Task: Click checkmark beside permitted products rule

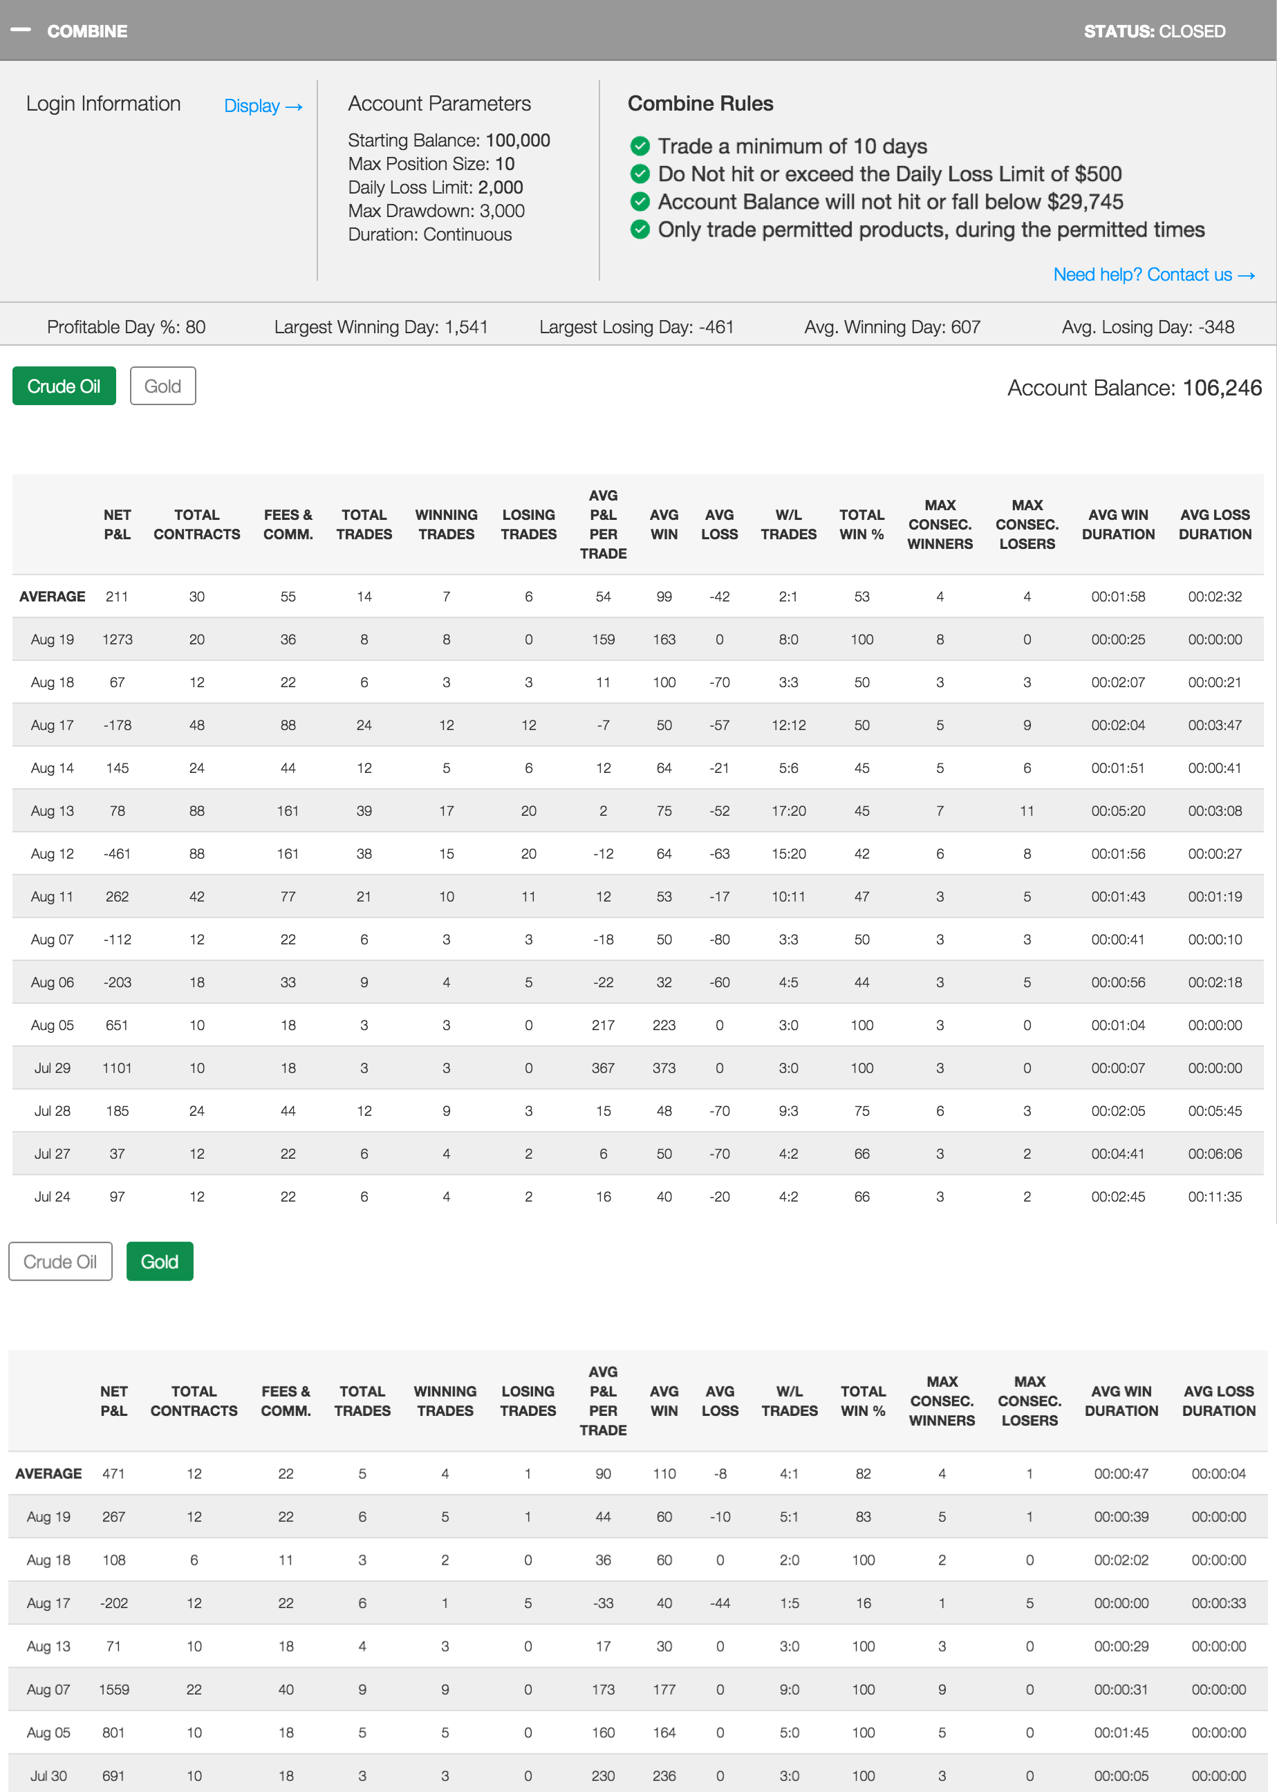Action: [640, 230]
